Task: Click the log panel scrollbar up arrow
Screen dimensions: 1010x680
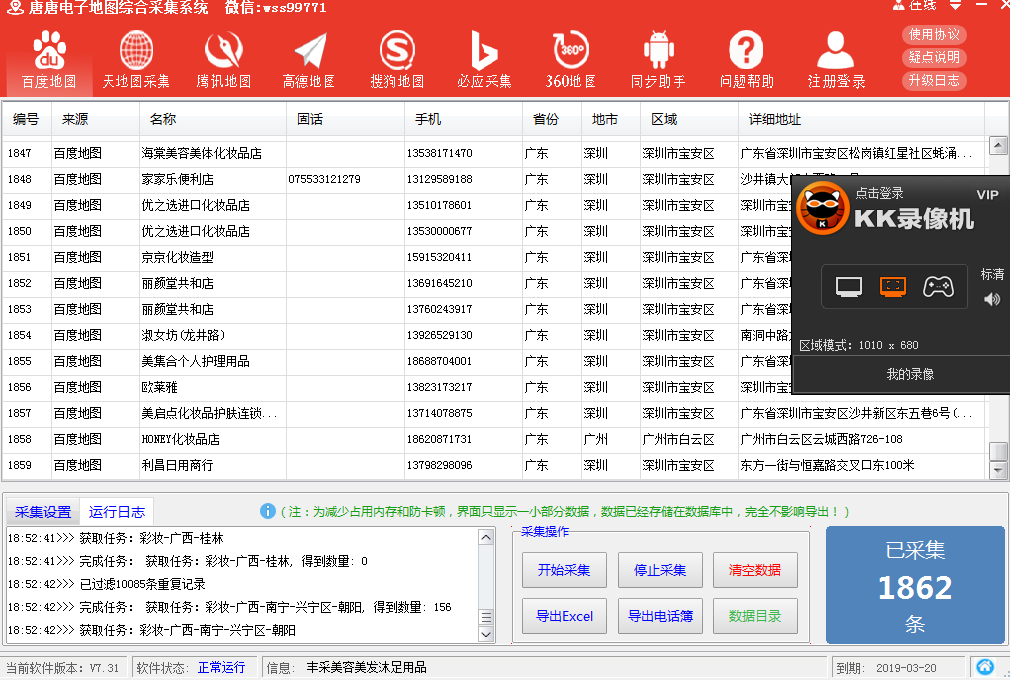Action: 486,537
